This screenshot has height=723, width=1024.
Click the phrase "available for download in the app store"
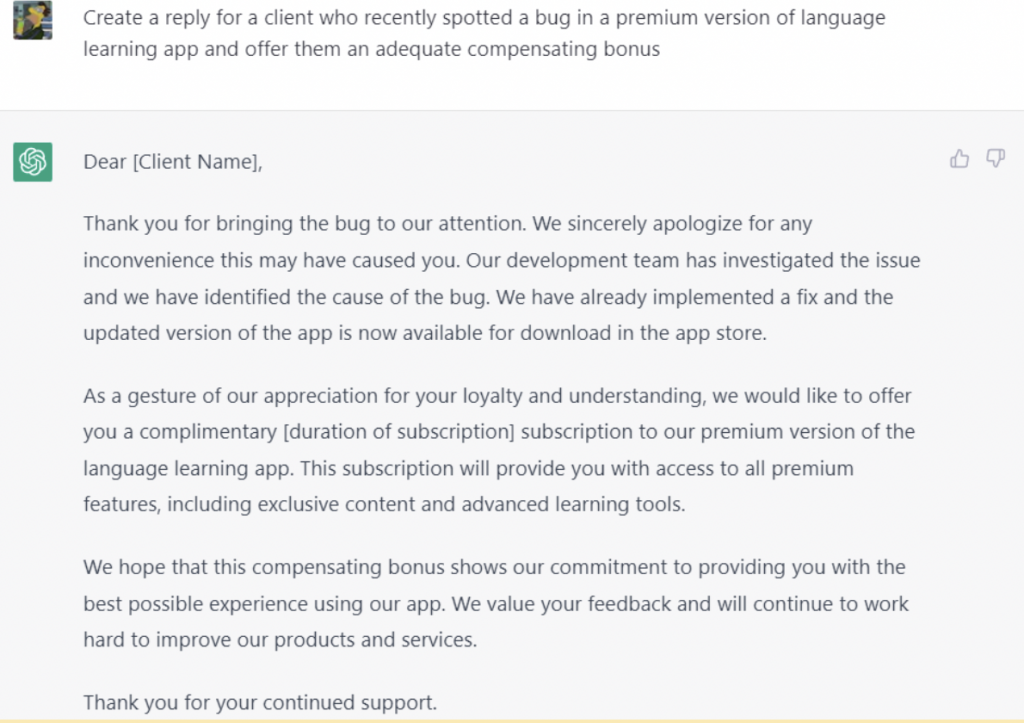click(x=583, y=333)
